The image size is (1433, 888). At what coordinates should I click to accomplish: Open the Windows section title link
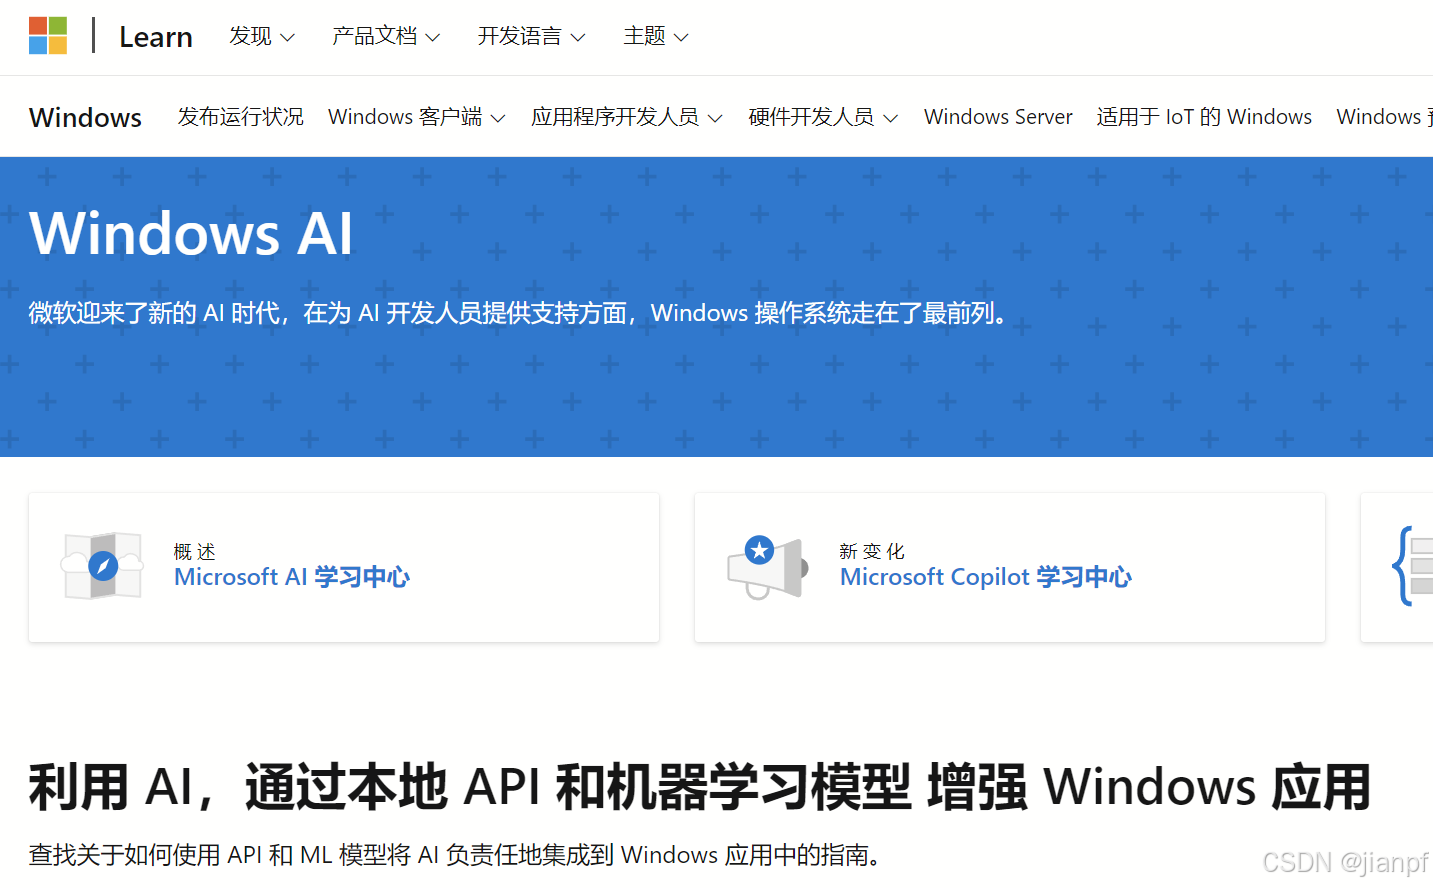pyautogui.click(x=86, y=117)
